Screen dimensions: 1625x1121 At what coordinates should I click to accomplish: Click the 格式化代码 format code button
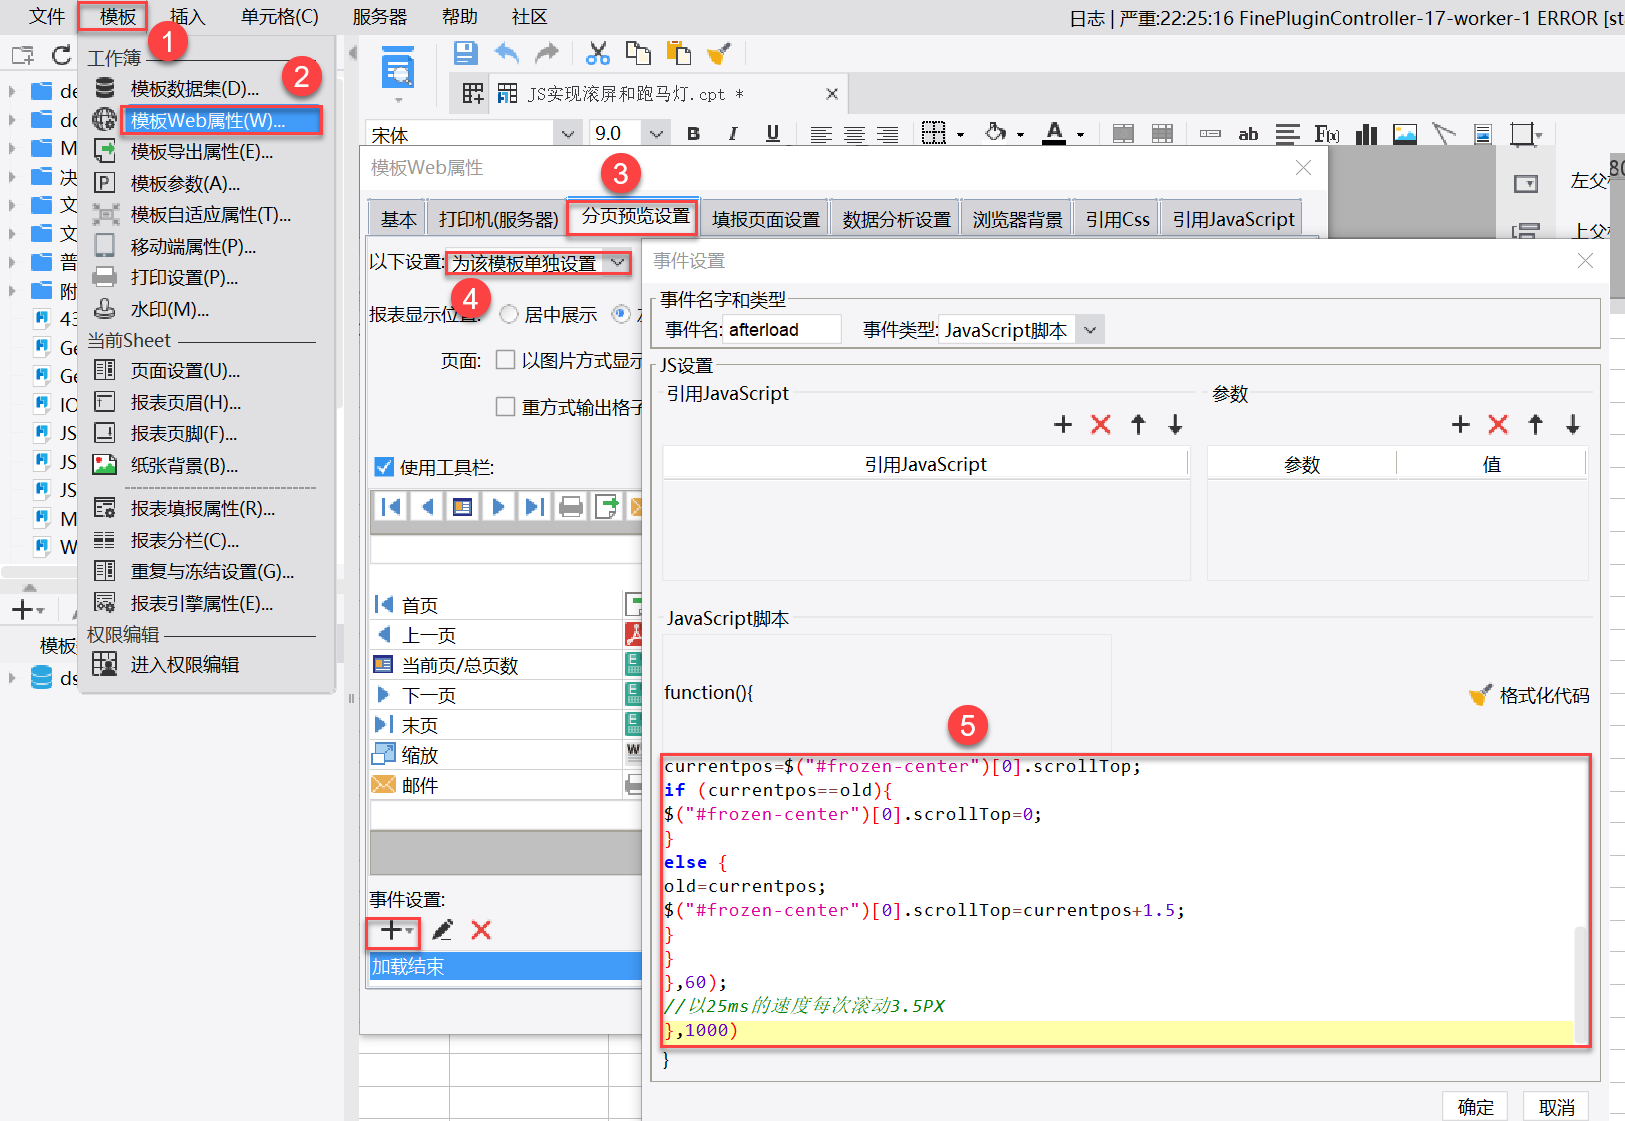click(x=1530, y=695)
